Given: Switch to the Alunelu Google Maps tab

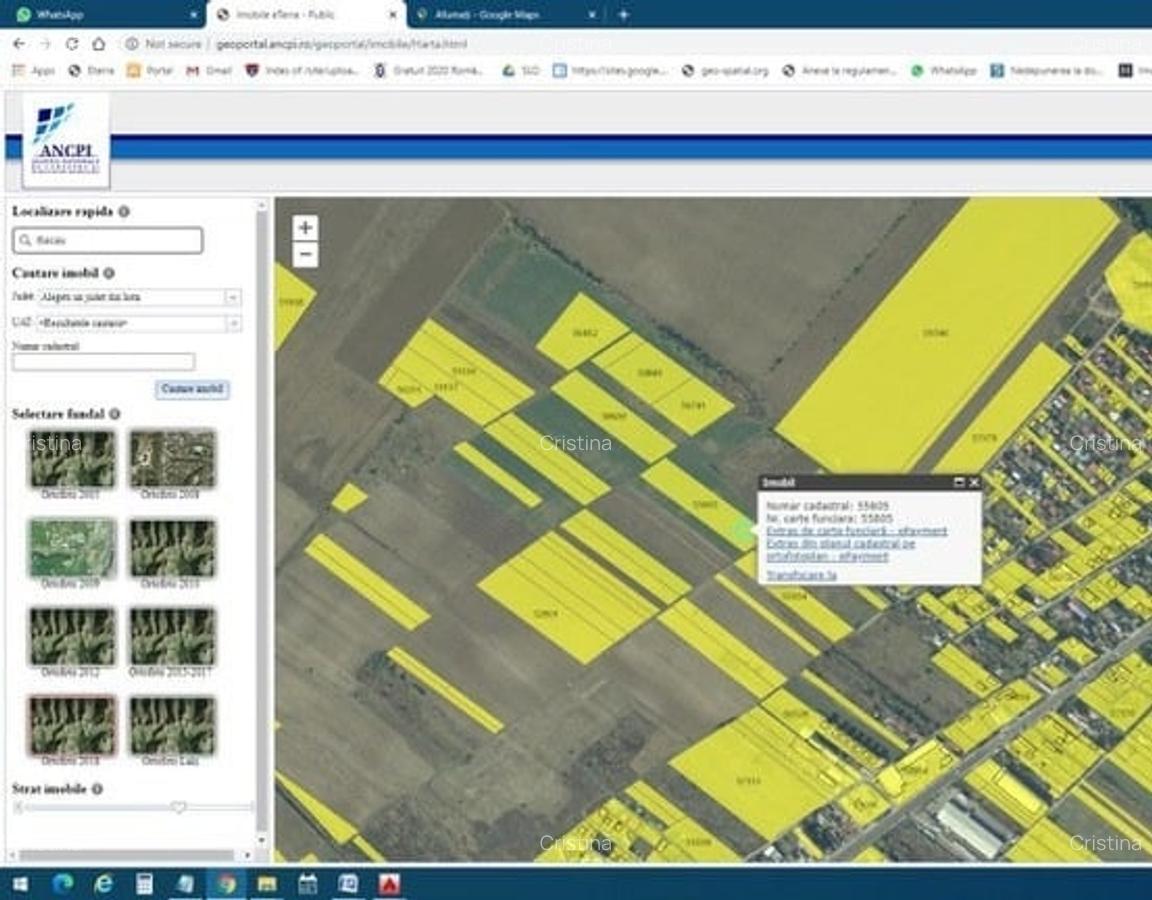Looking at the screenshot, I should click(x=496, y=14).
